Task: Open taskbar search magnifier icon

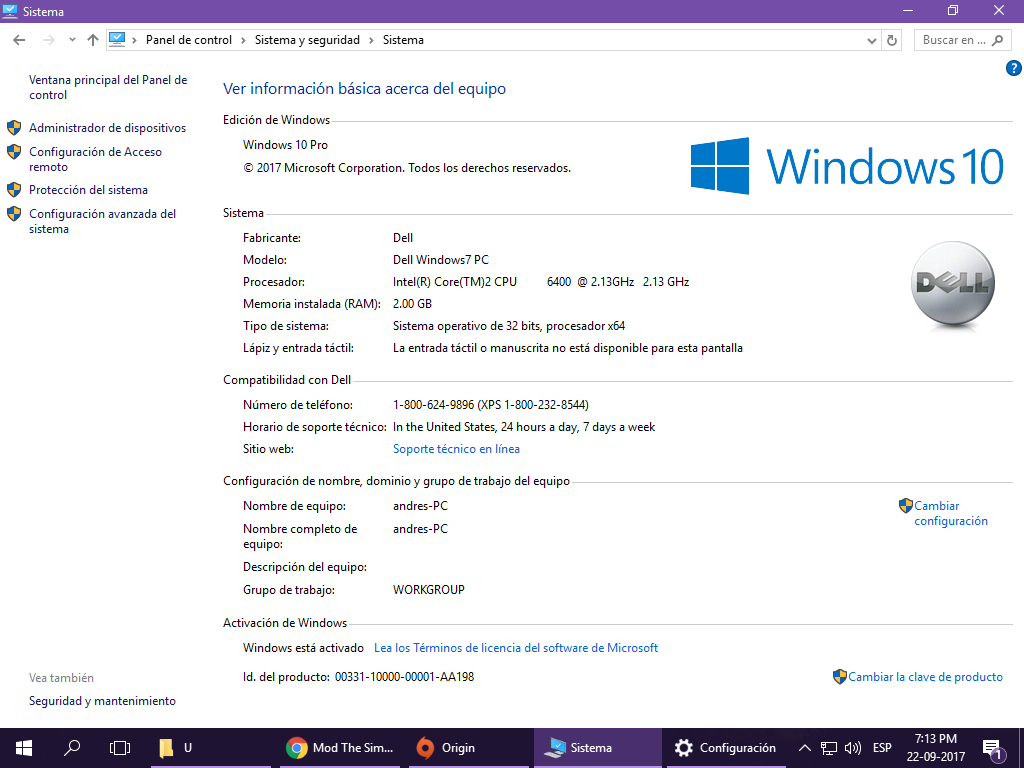Action: point(72,747)
